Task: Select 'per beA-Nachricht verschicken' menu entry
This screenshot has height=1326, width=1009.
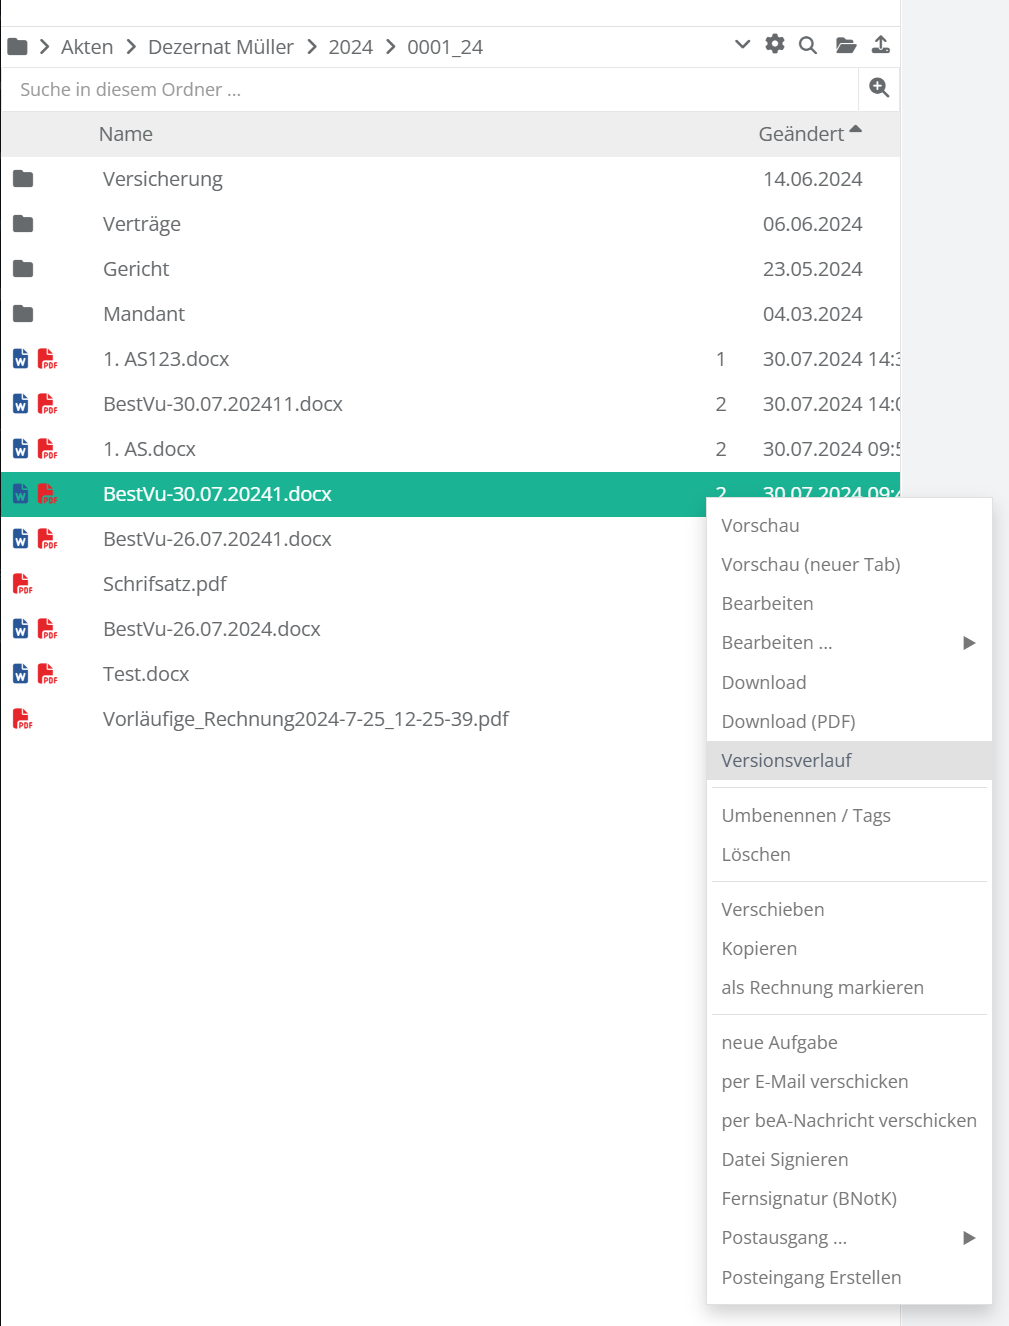Action: click(848, 1121)
